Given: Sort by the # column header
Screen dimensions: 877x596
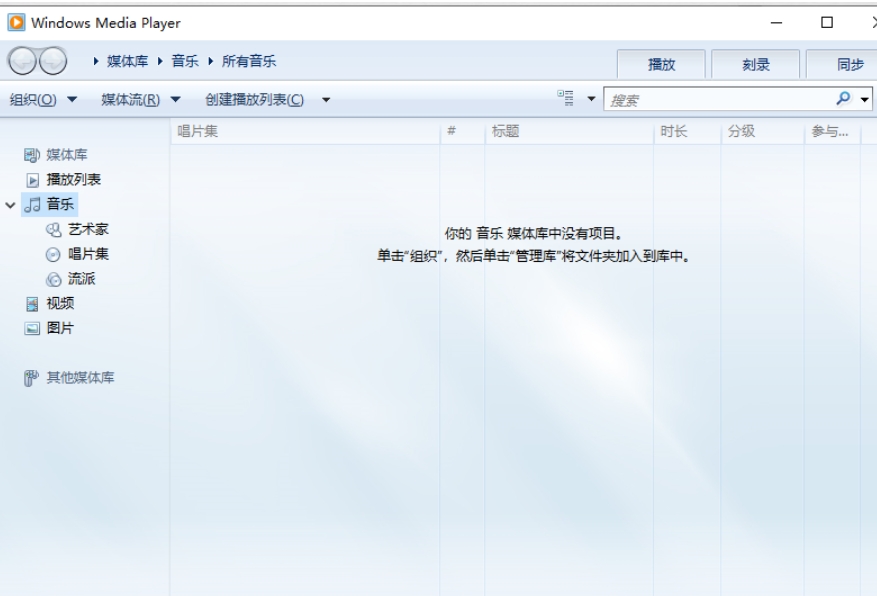Looking at the screenshot, I should [462, 132].
